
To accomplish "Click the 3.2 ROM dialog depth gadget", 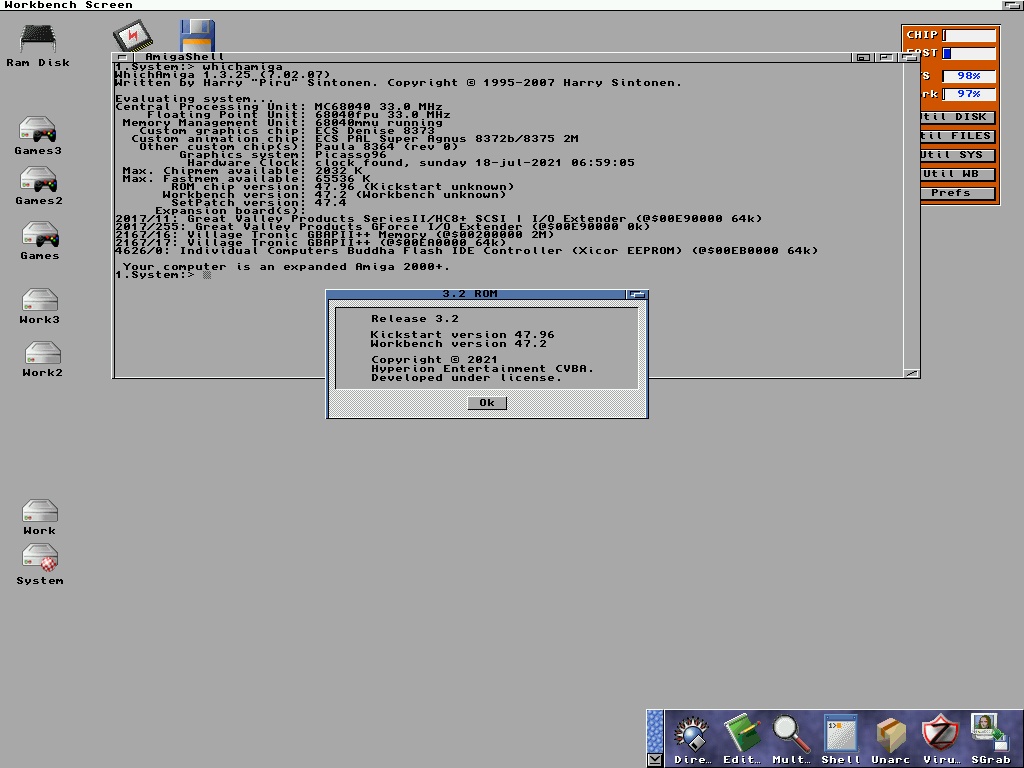I will (637, 295).
